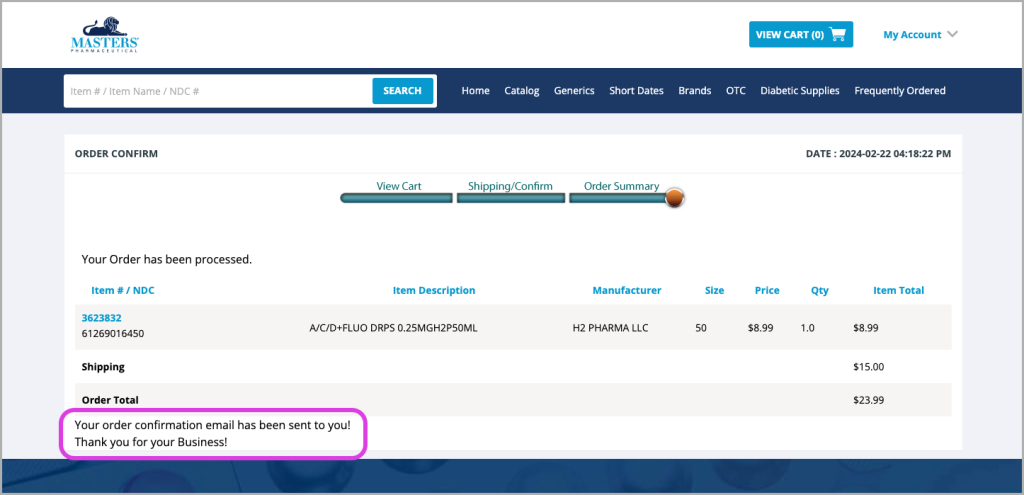Click the SEARCH button
The width and height of the screenshot is (1024, 495).
point(402,91)
